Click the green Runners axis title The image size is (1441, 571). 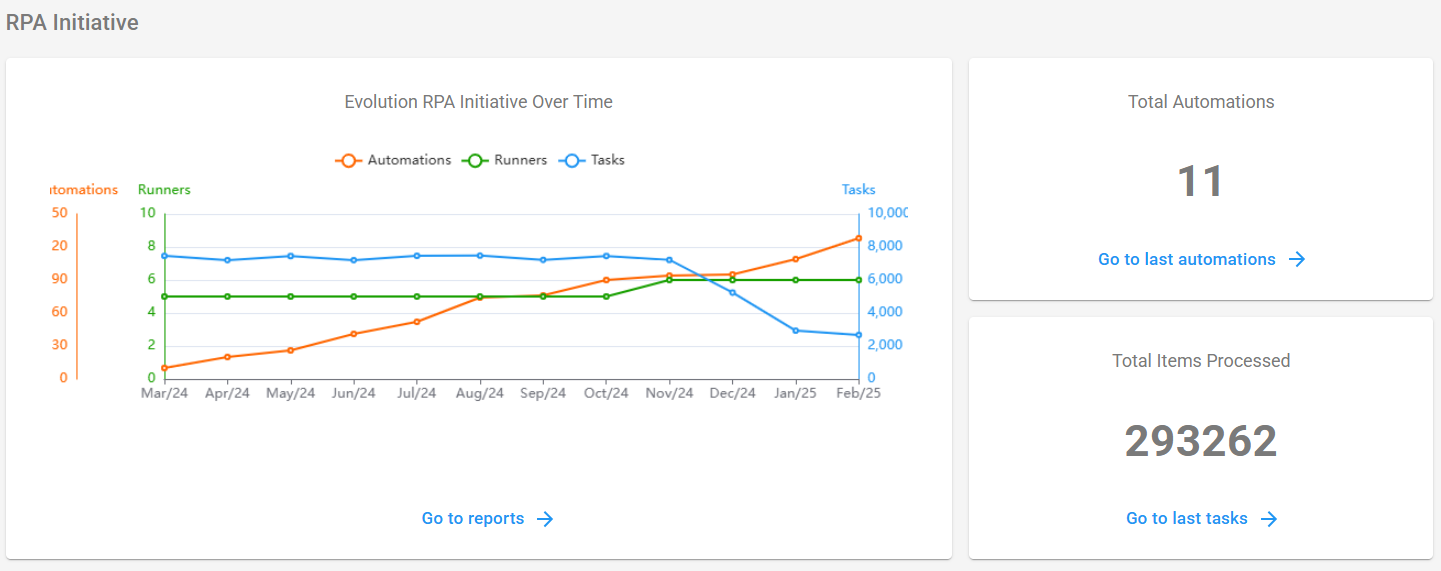pyautogui.click(x=164, y=189)
